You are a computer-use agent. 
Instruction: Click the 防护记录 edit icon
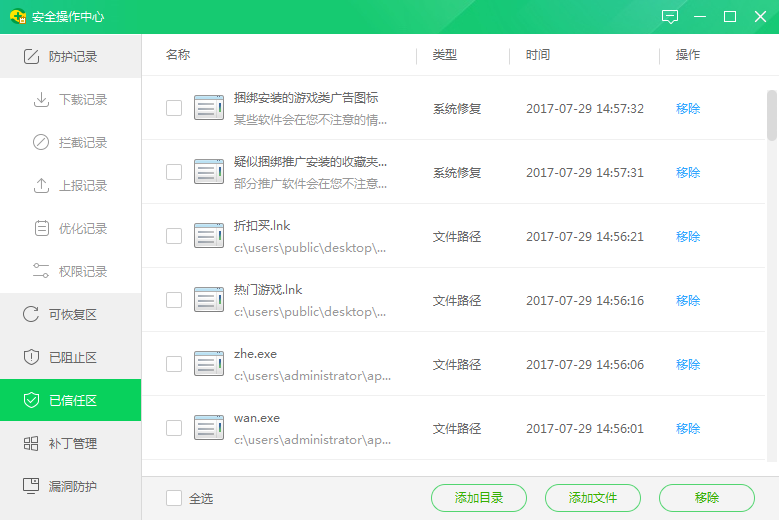coord(31,57)
